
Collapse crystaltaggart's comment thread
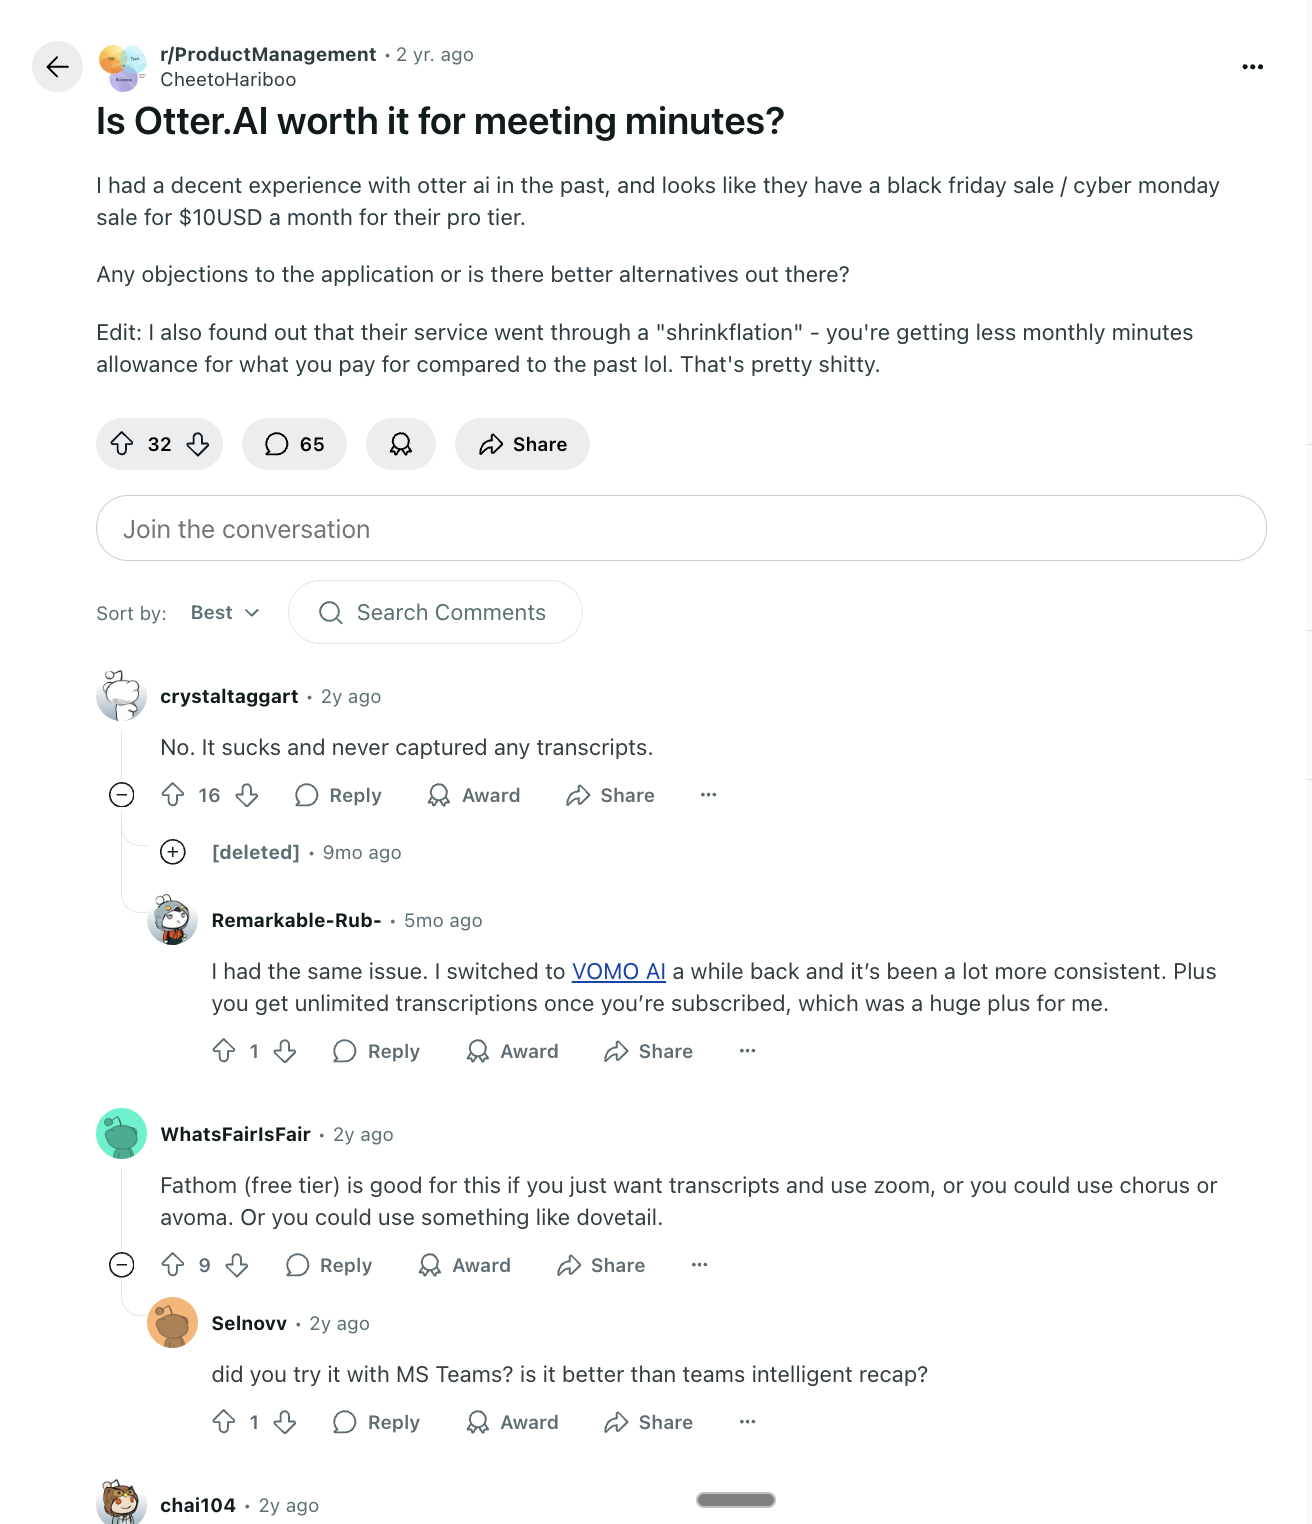pos(121,795)
